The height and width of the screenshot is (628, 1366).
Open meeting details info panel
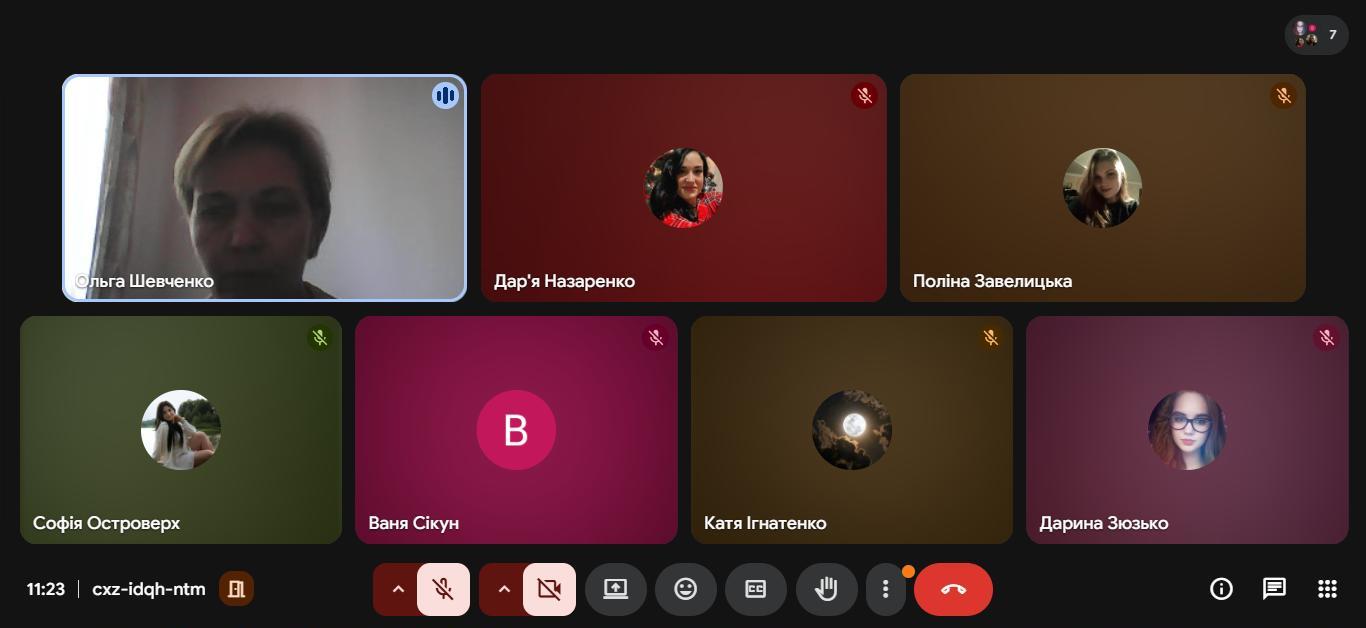tap(1221, 589)
